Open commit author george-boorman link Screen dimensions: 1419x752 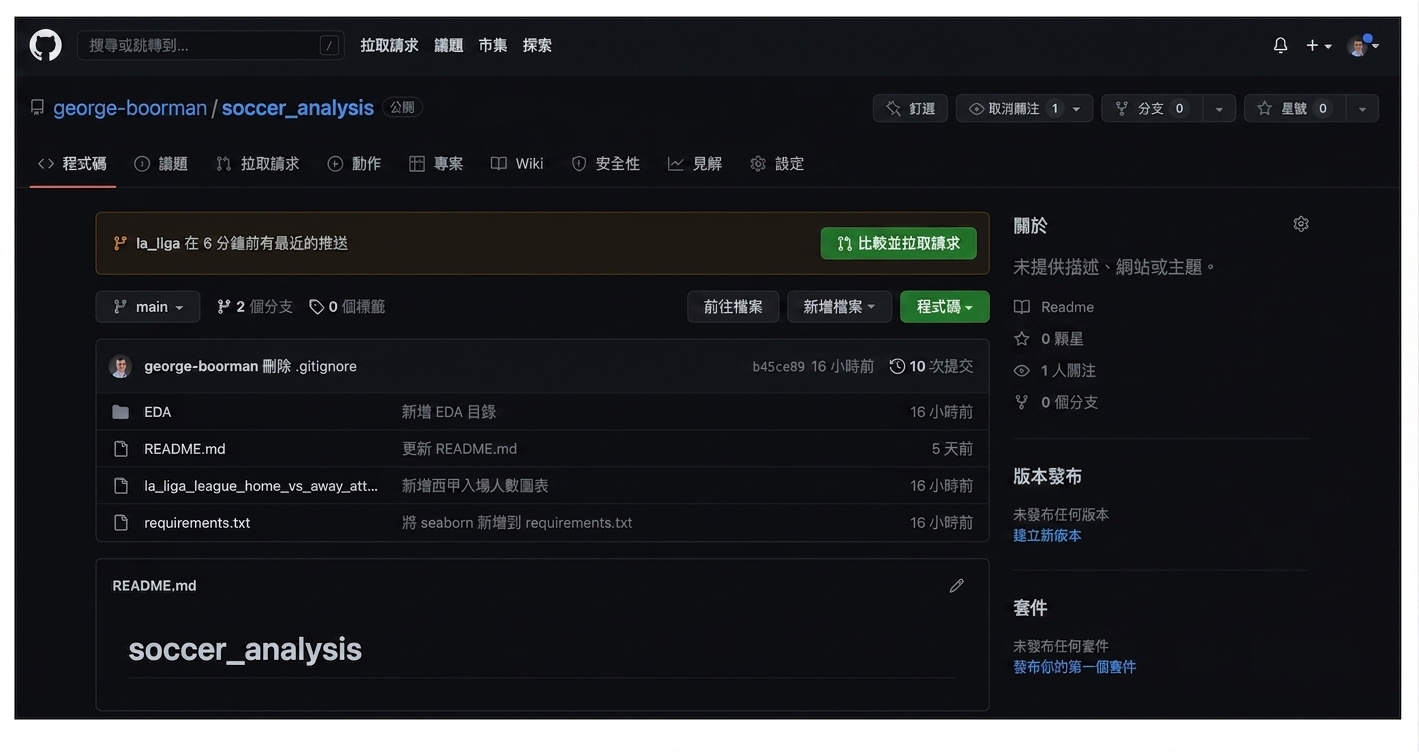pos(201,366)
